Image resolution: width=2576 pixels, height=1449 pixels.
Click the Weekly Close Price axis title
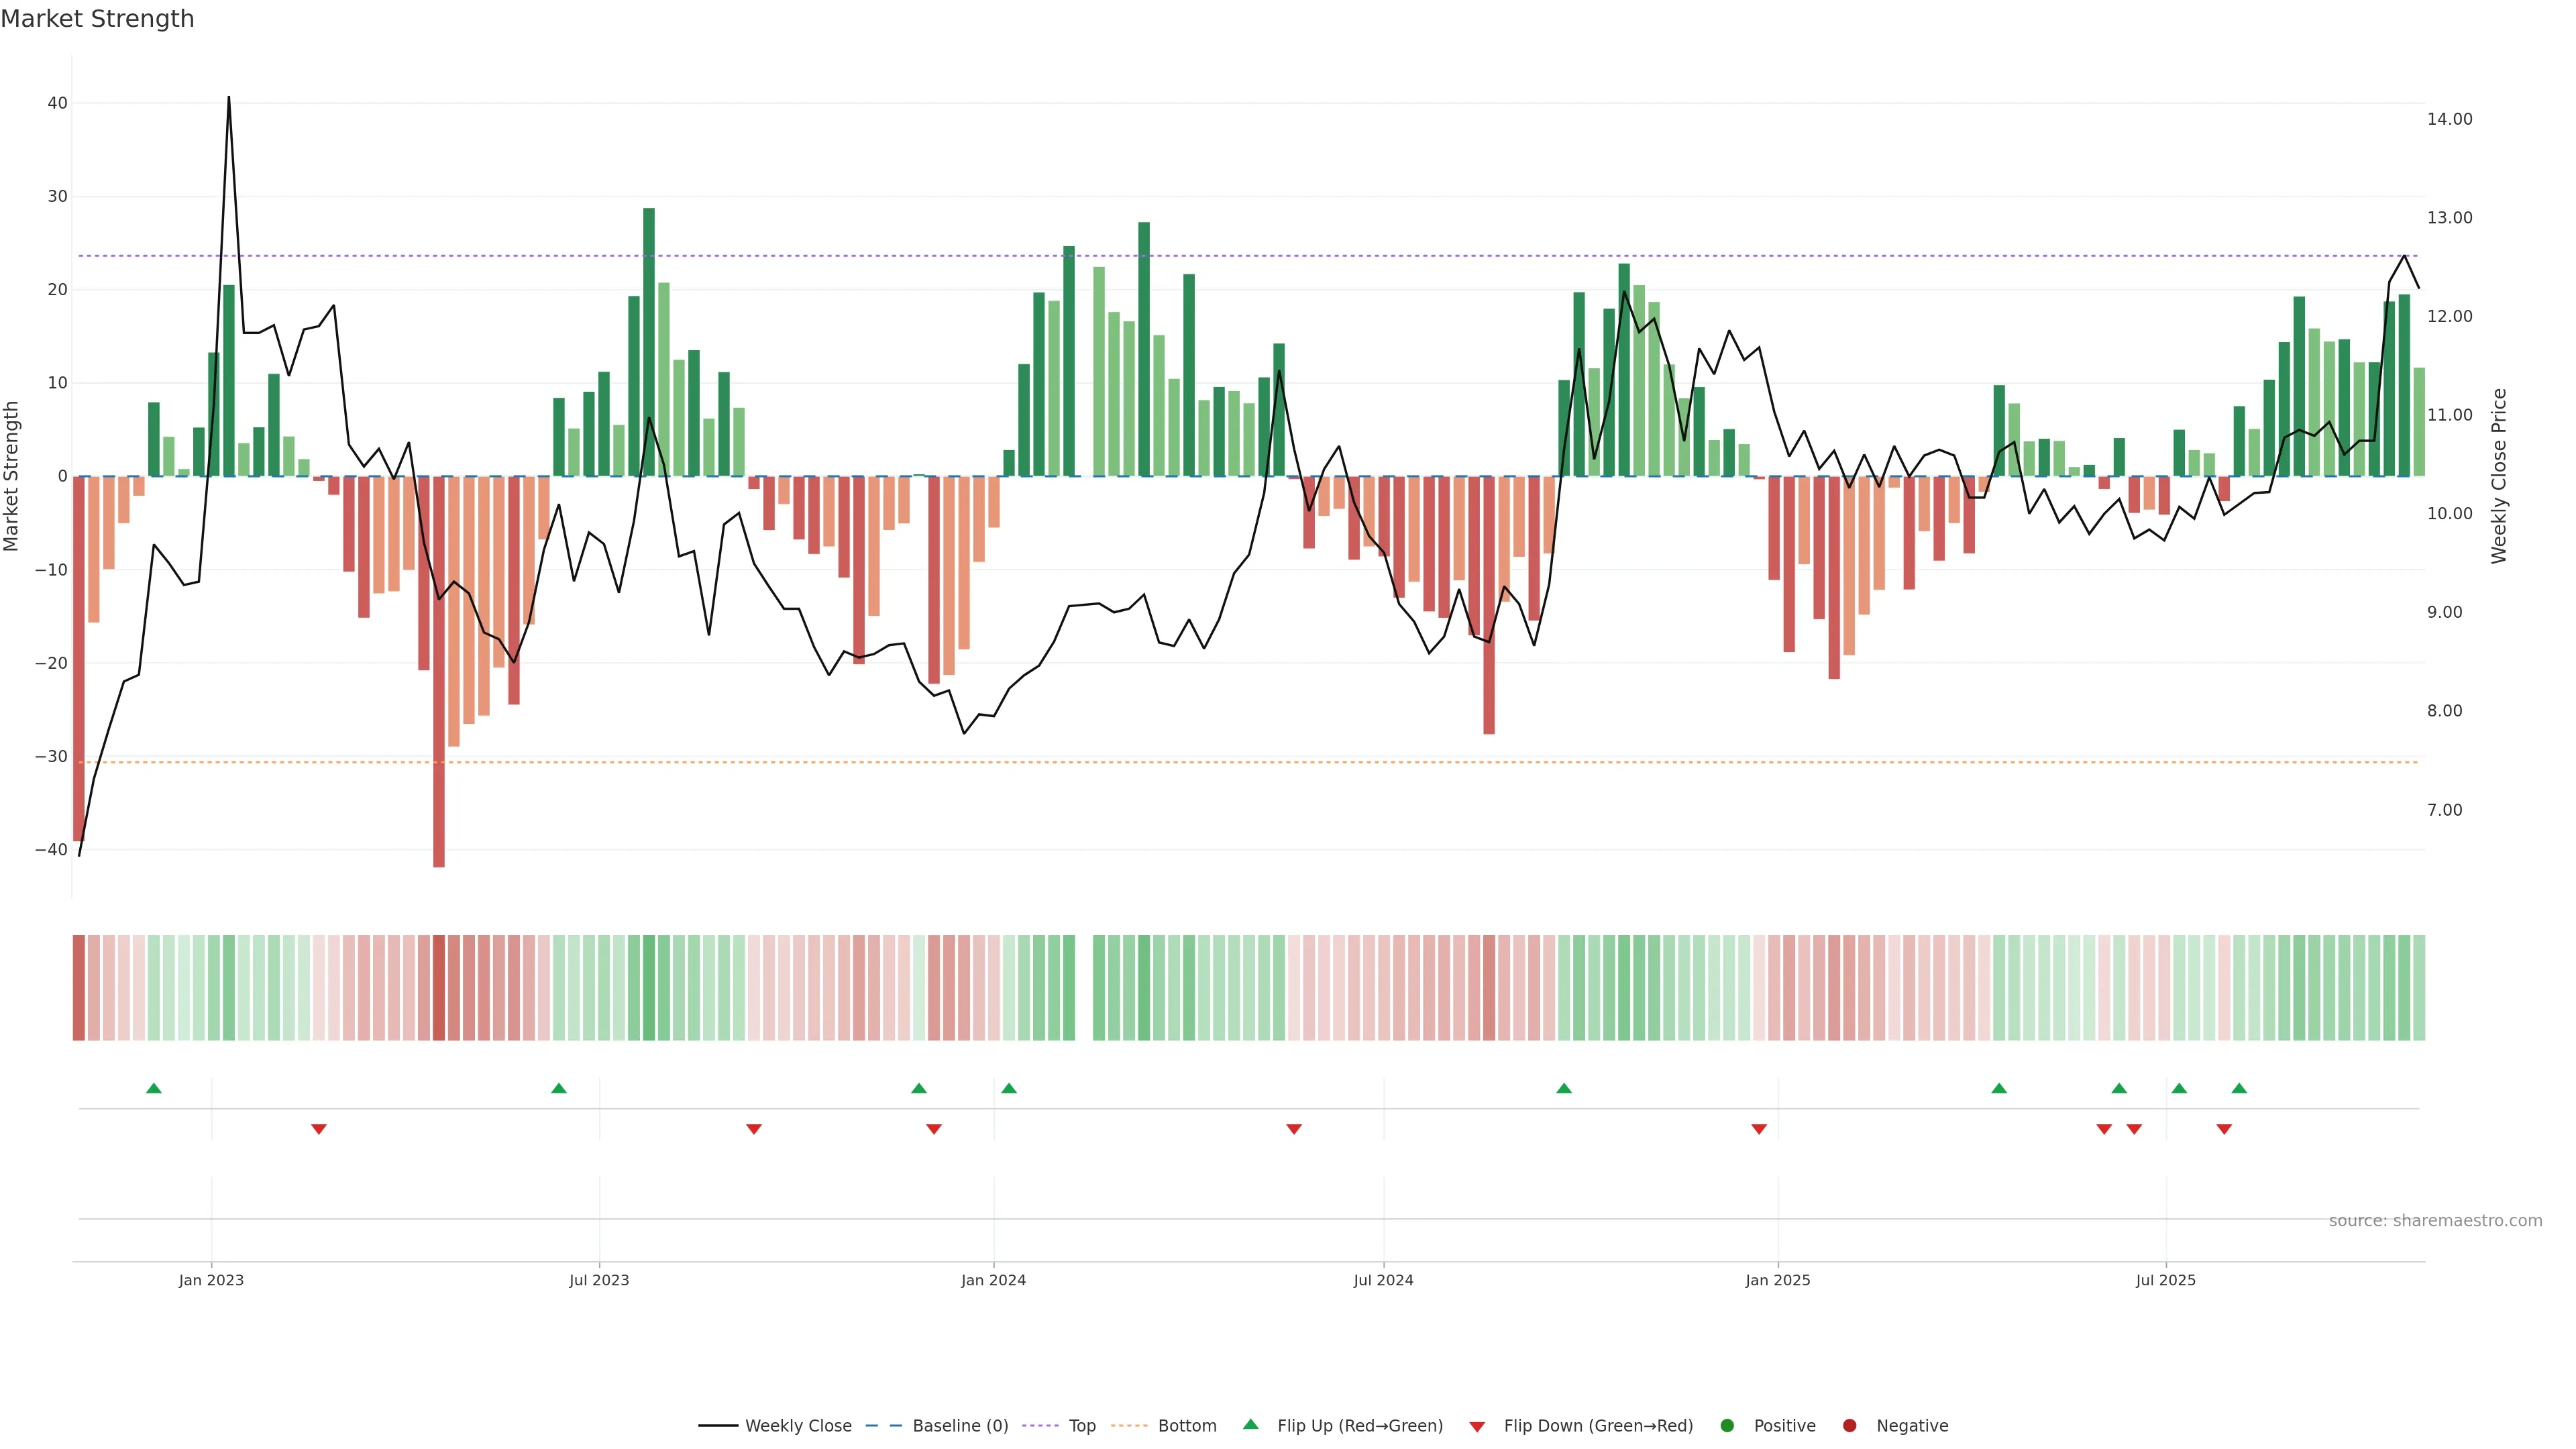(2499, 476)
